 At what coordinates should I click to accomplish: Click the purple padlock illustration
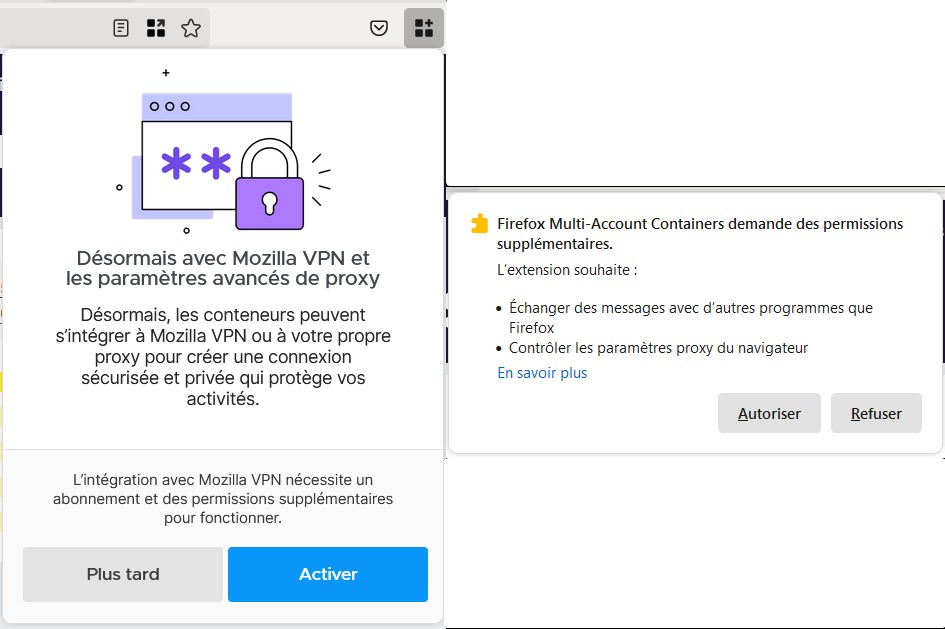point(269,184)
